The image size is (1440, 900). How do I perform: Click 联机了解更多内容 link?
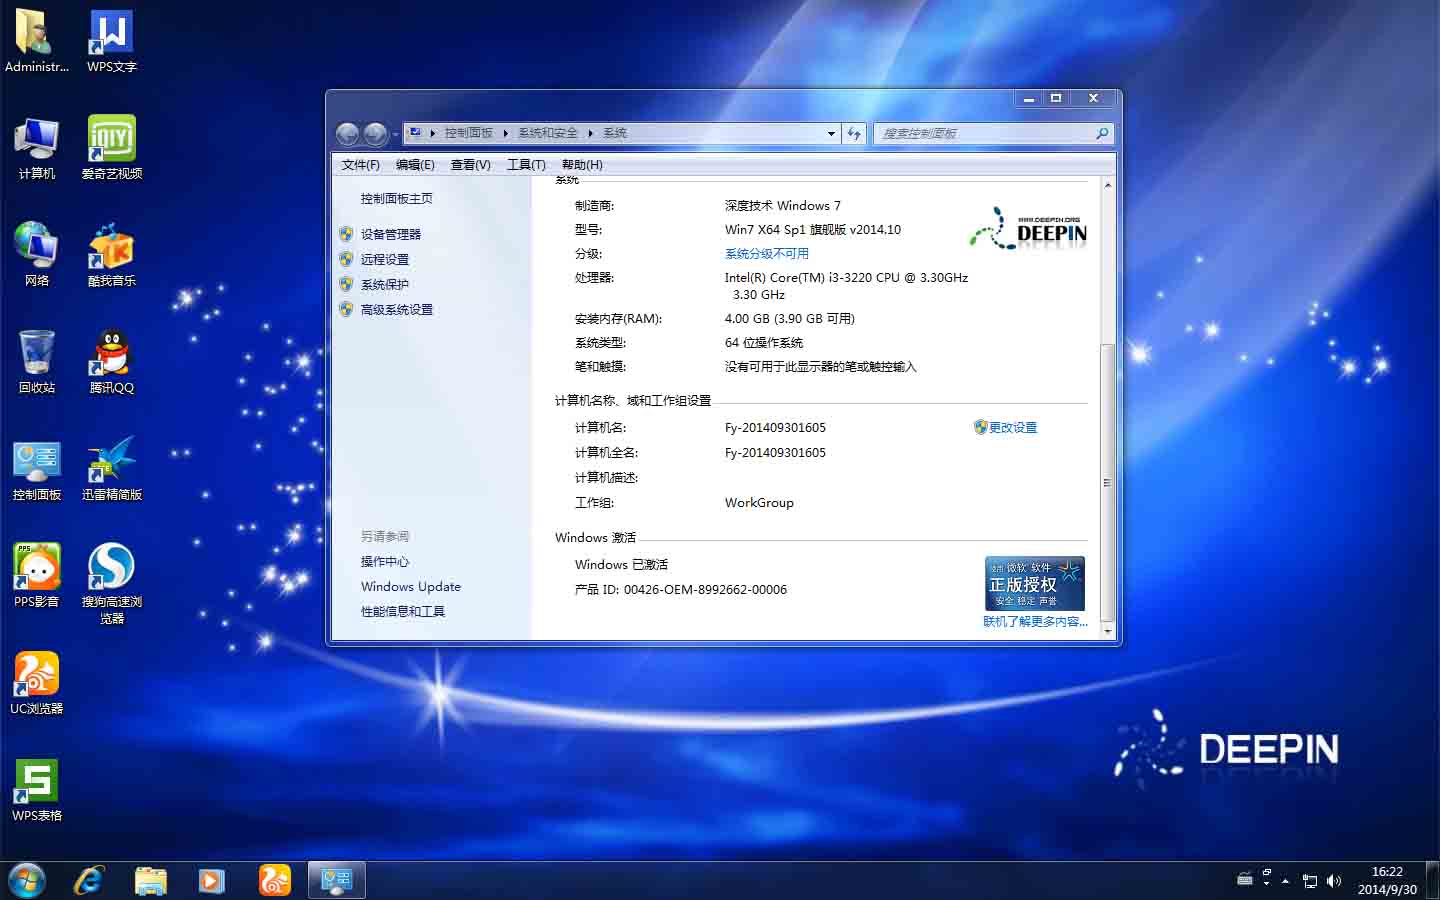(1035, 622)
